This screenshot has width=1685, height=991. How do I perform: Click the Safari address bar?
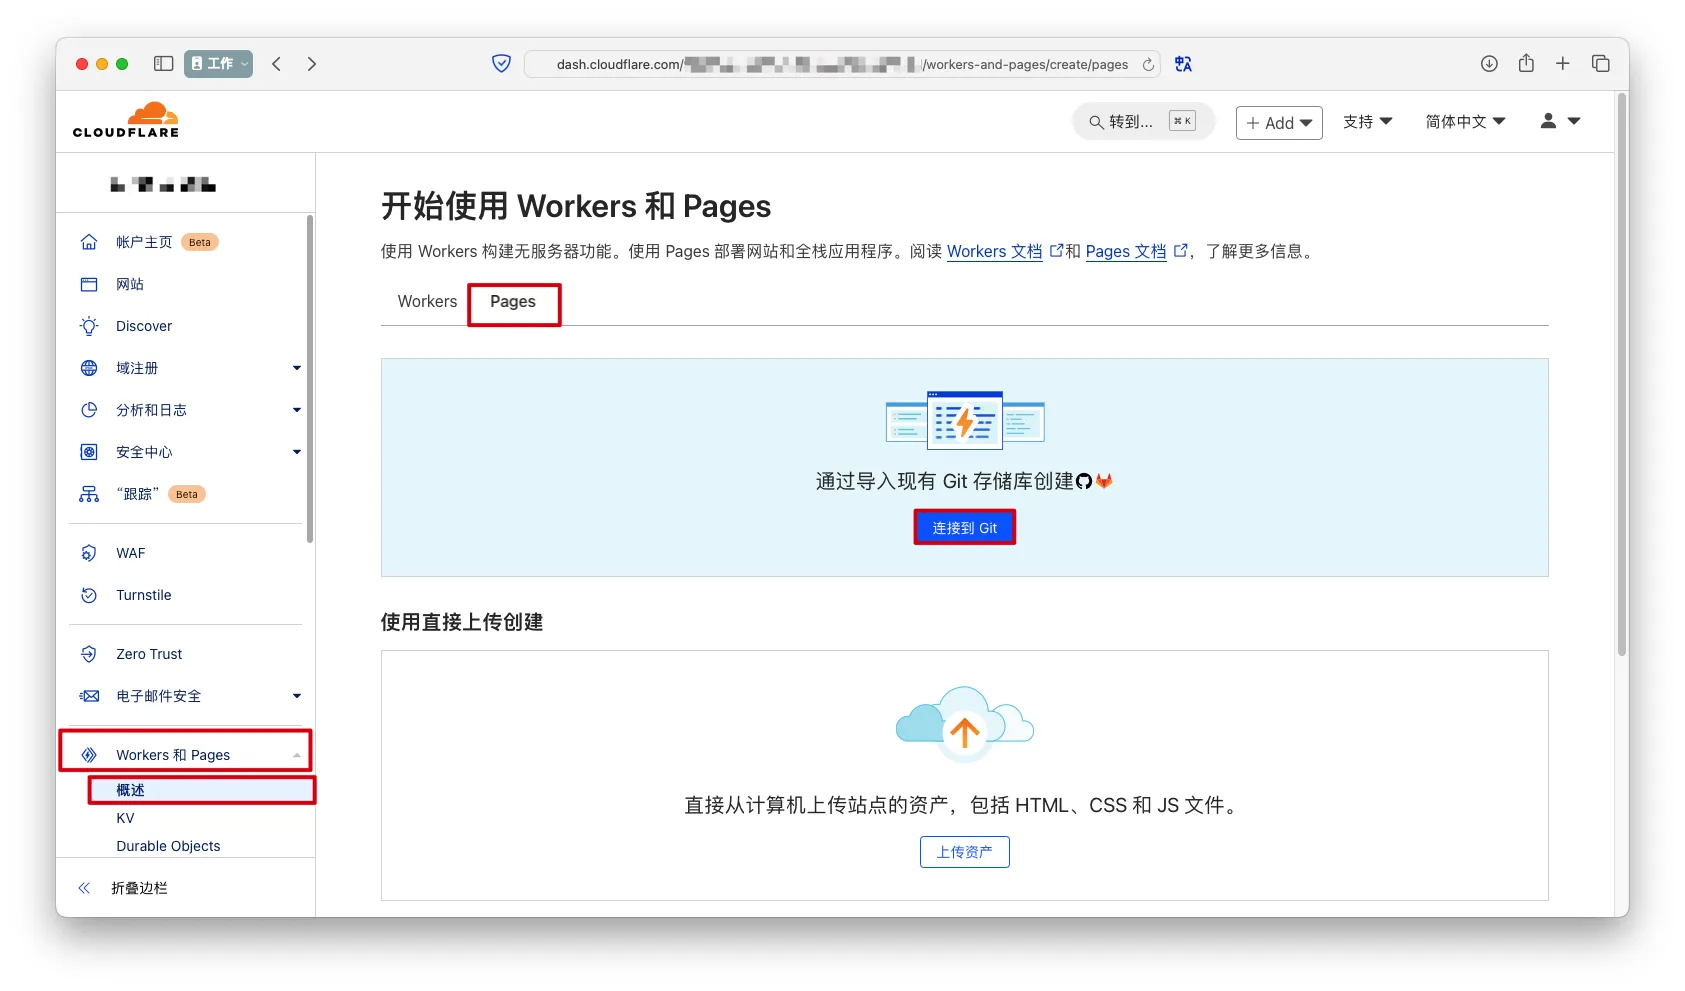(842, 64)
